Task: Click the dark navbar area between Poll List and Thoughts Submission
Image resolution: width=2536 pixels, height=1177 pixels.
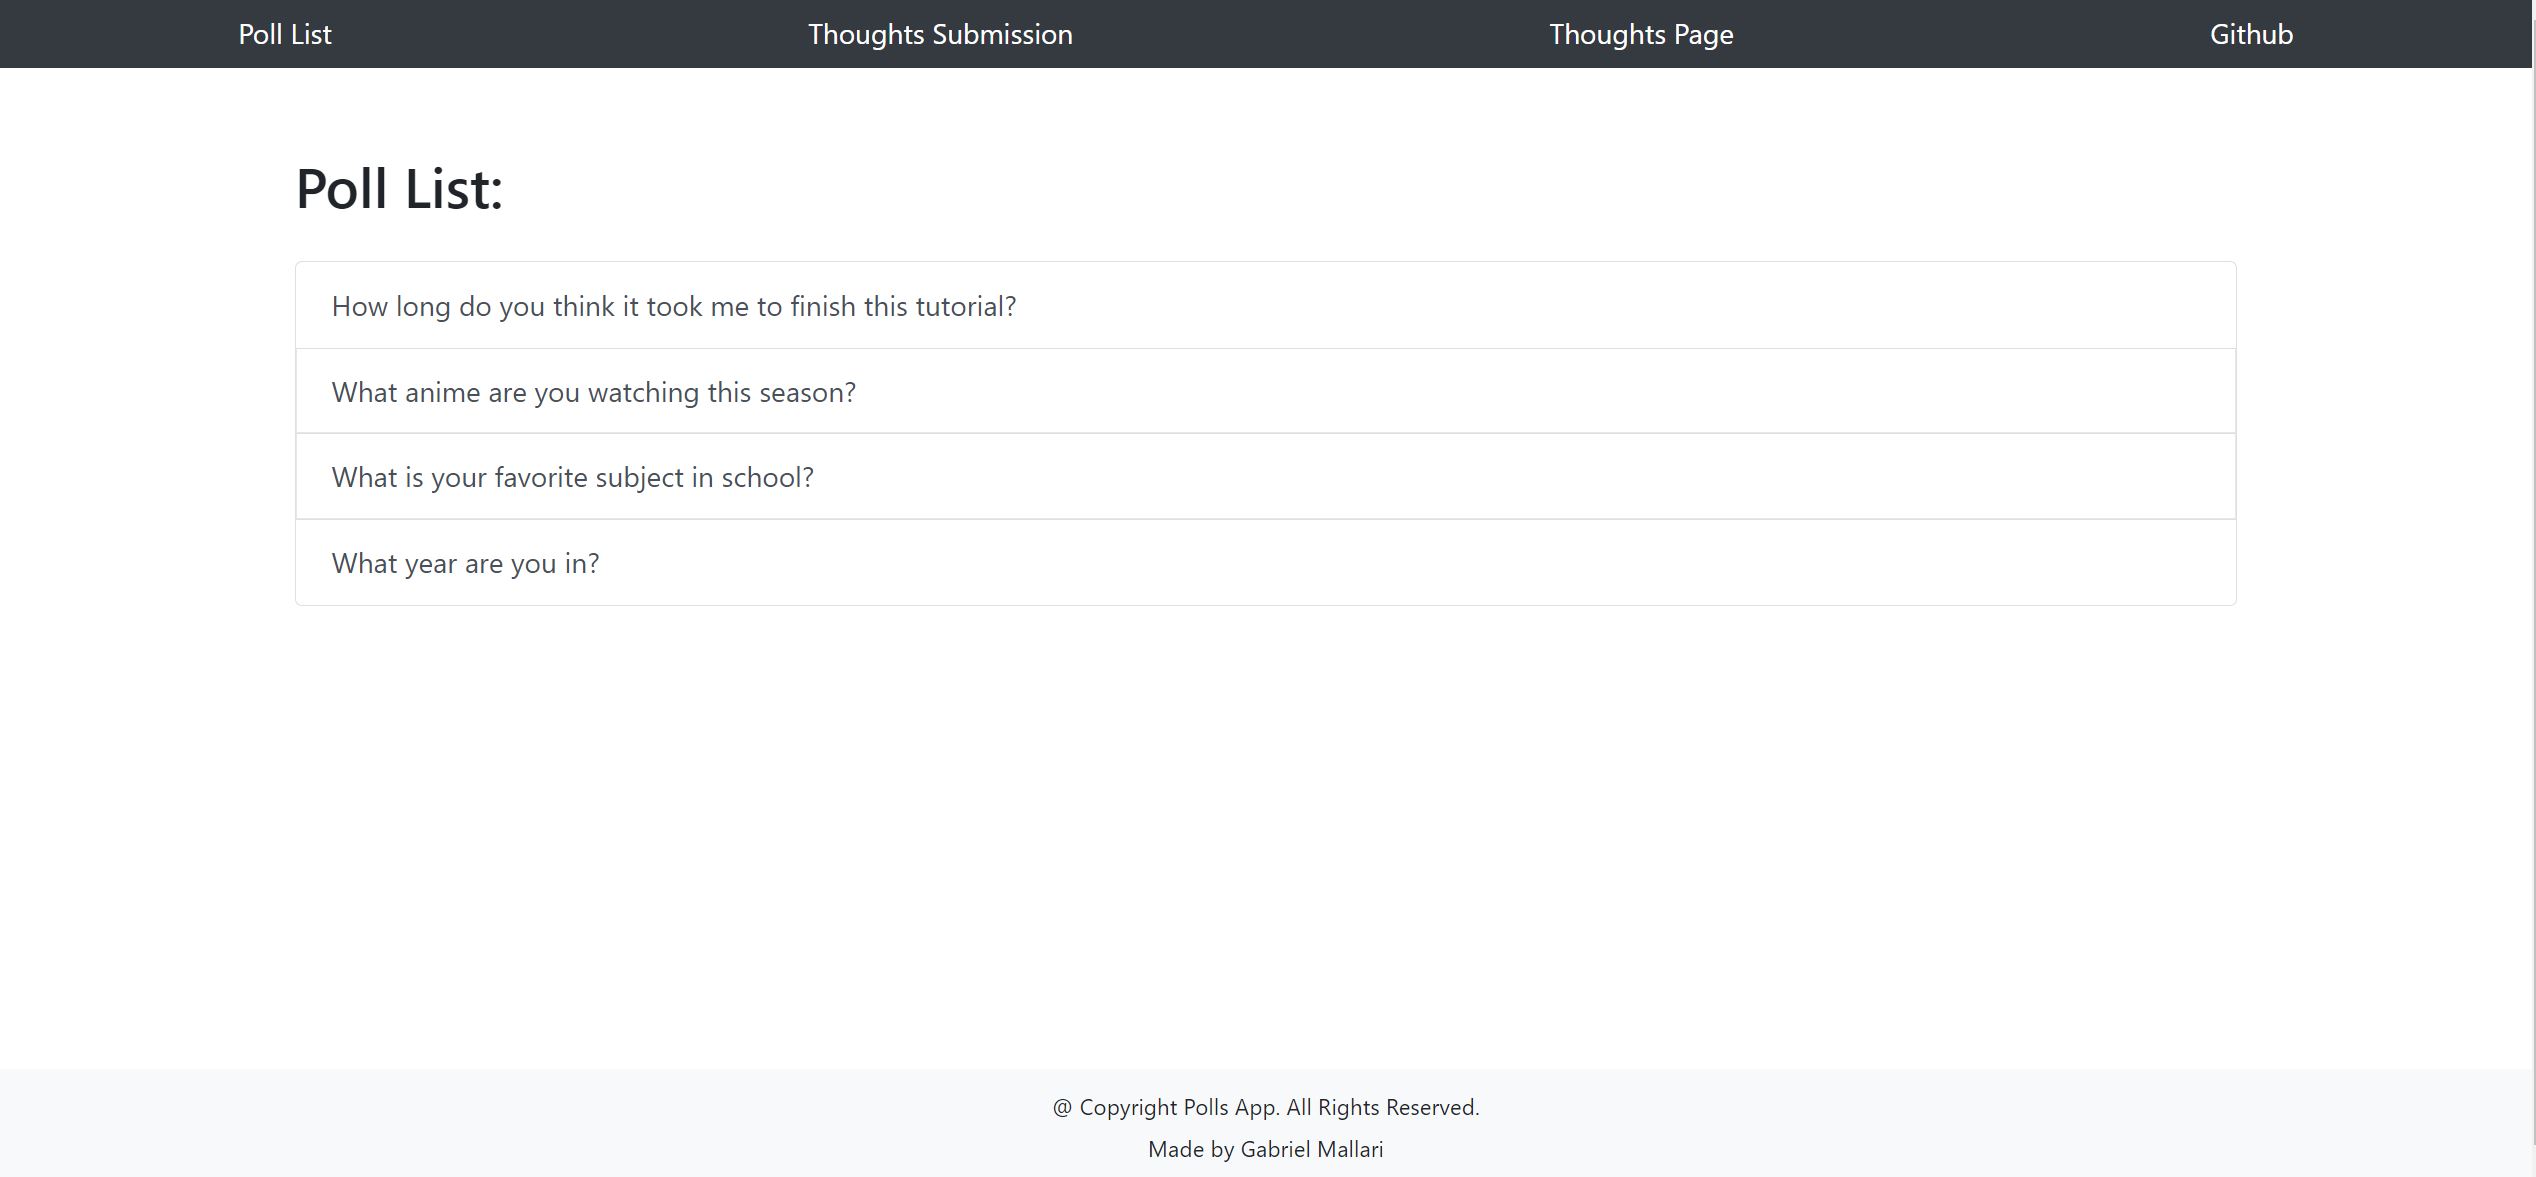Action: tap(570, 34)
